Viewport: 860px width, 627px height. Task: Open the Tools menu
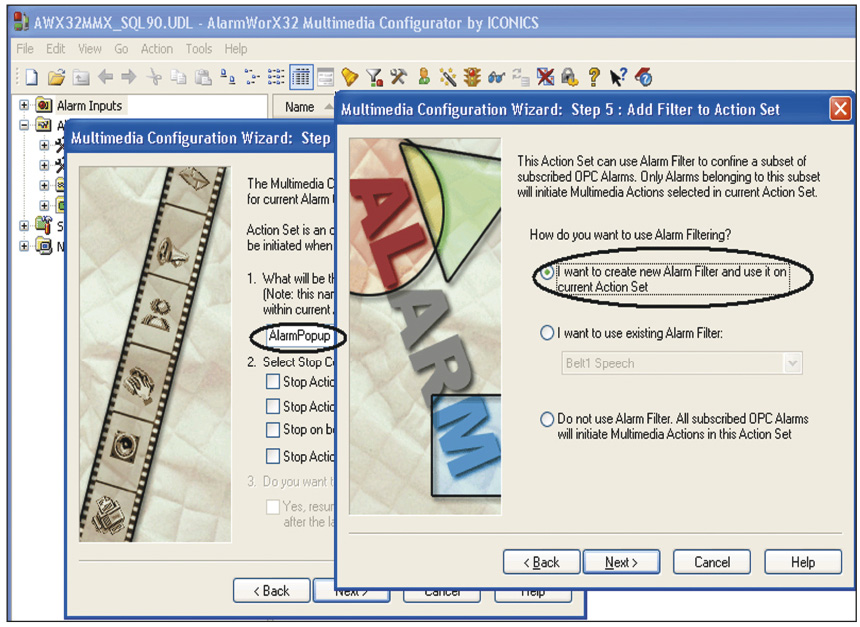point(199,49)
